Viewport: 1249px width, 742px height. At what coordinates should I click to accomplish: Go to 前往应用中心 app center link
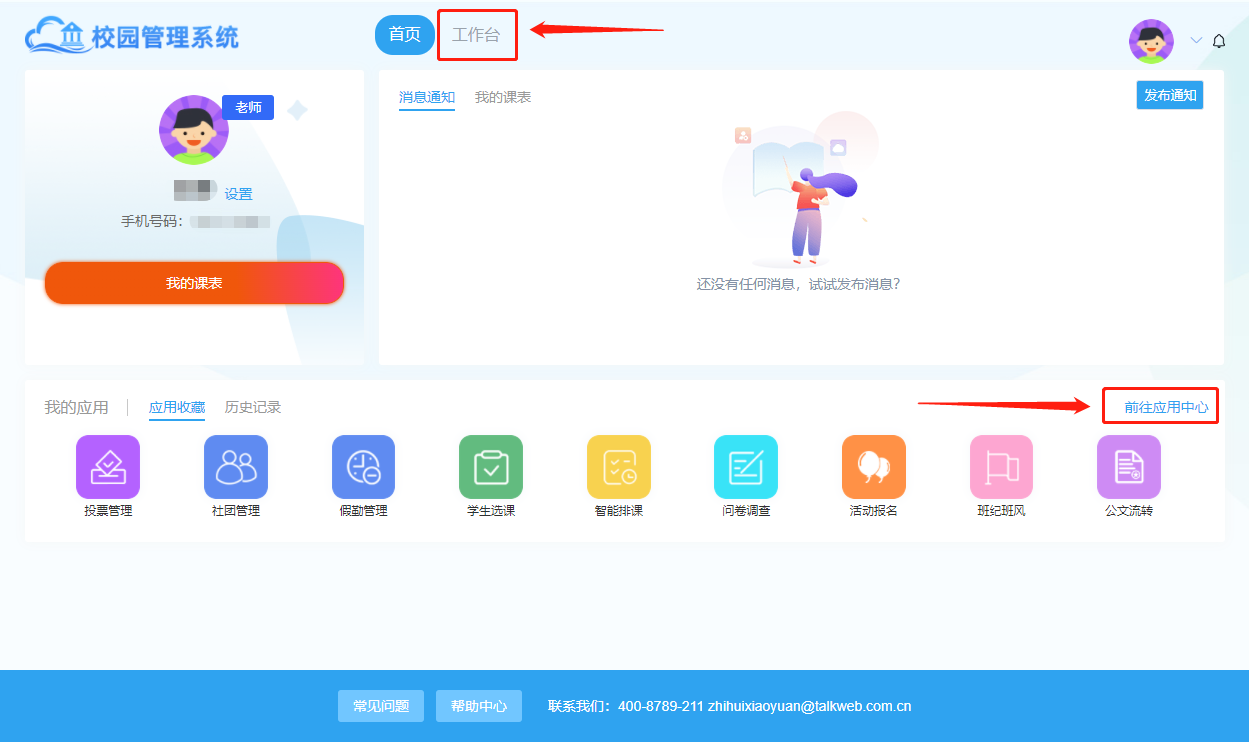(x=1165, y=407)
